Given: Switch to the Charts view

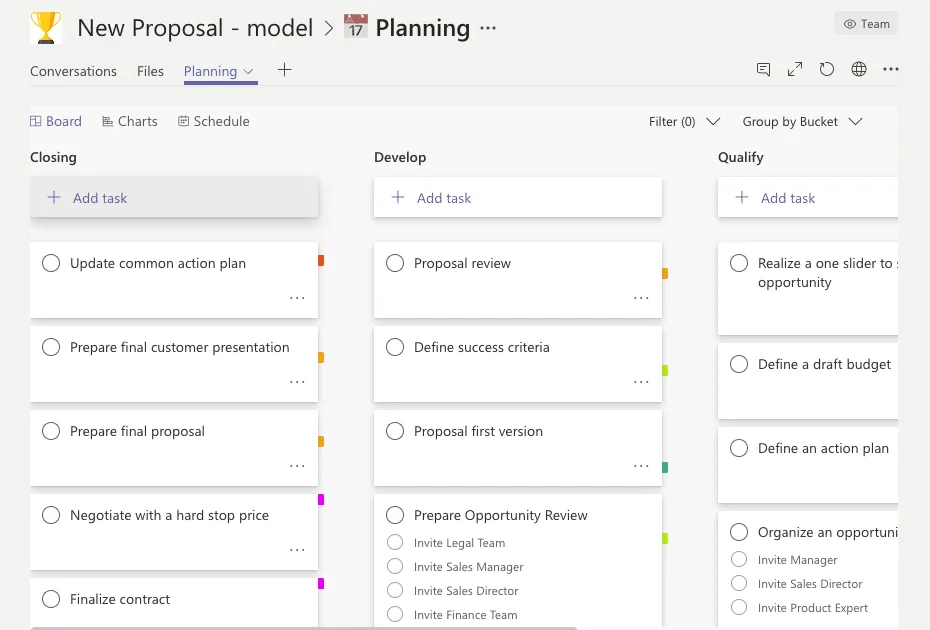Looking at the screenshot, I should [x=130, y=121].
